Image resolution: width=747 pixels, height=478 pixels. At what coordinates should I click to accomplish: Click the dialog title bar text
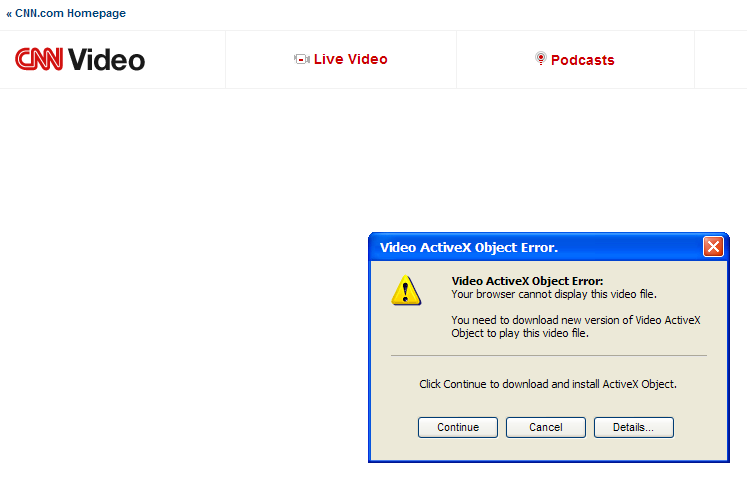(x=469, y=247)
